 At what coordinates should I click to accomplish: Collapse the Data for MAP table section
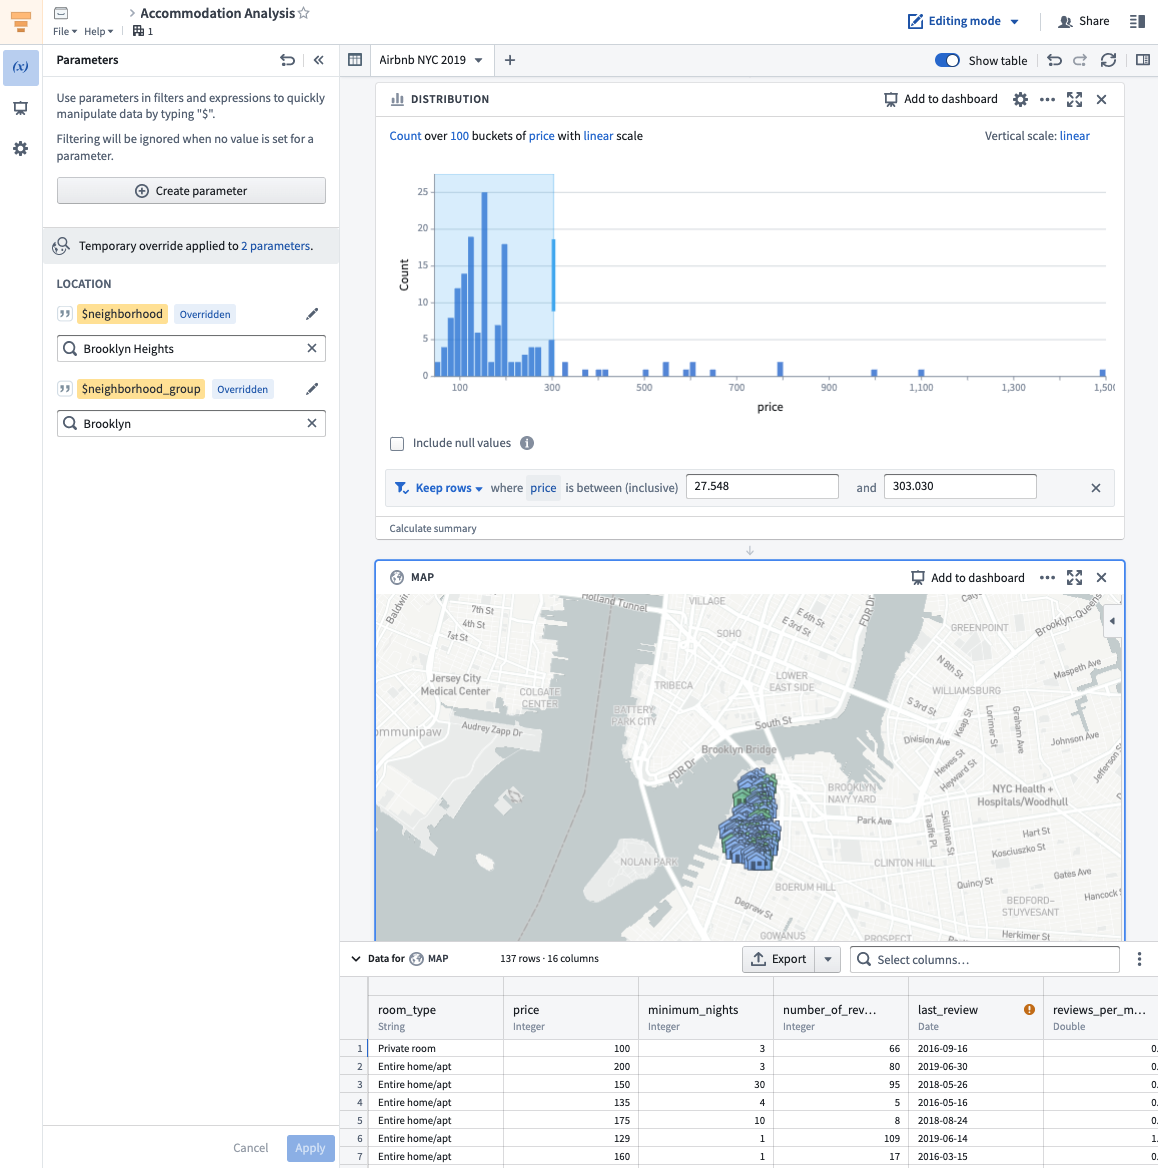coord(356,959)
